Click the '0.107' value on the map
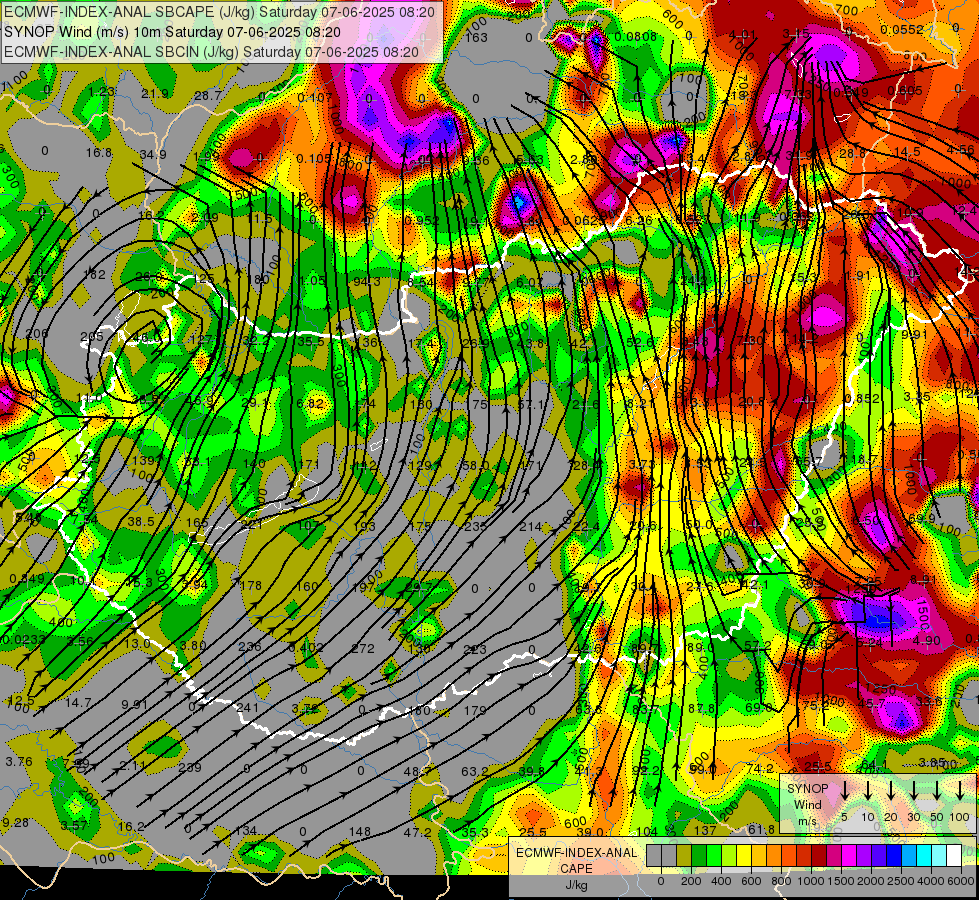This screenshot has width=979, height=900. (315, 98)
